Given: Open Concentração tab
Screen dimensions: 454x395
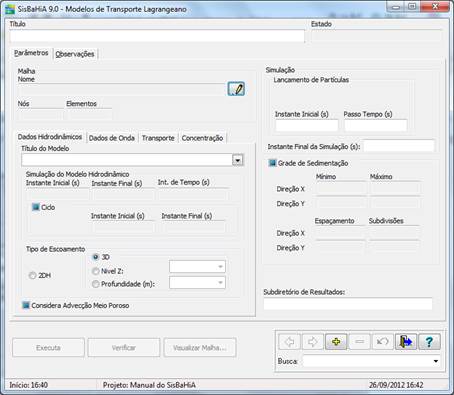Looking at the screenshot, I should [x=202, y=138].
